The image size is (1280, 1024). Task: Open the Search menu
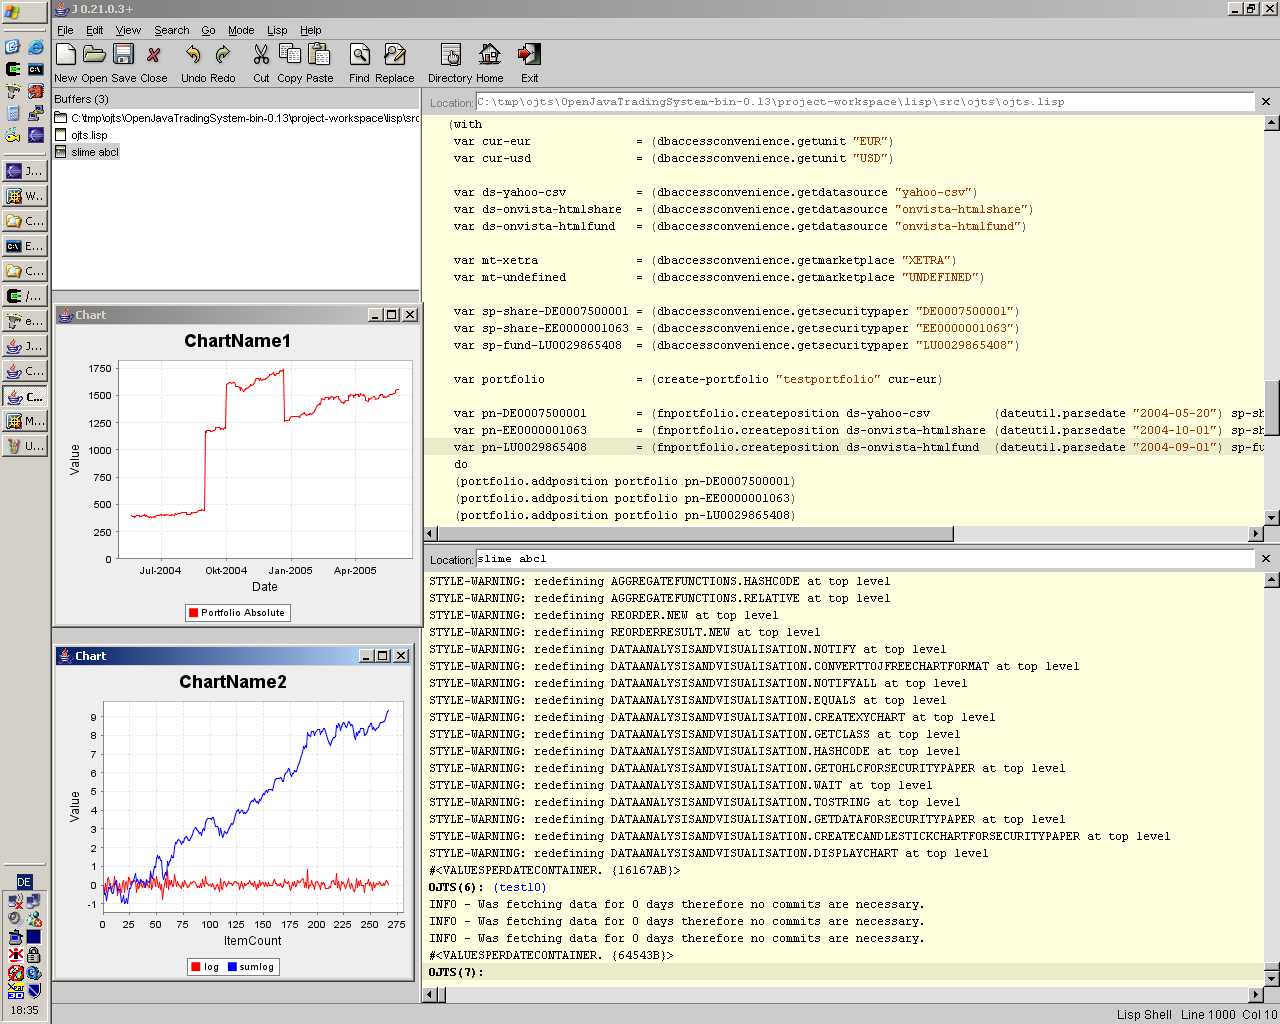171,30
